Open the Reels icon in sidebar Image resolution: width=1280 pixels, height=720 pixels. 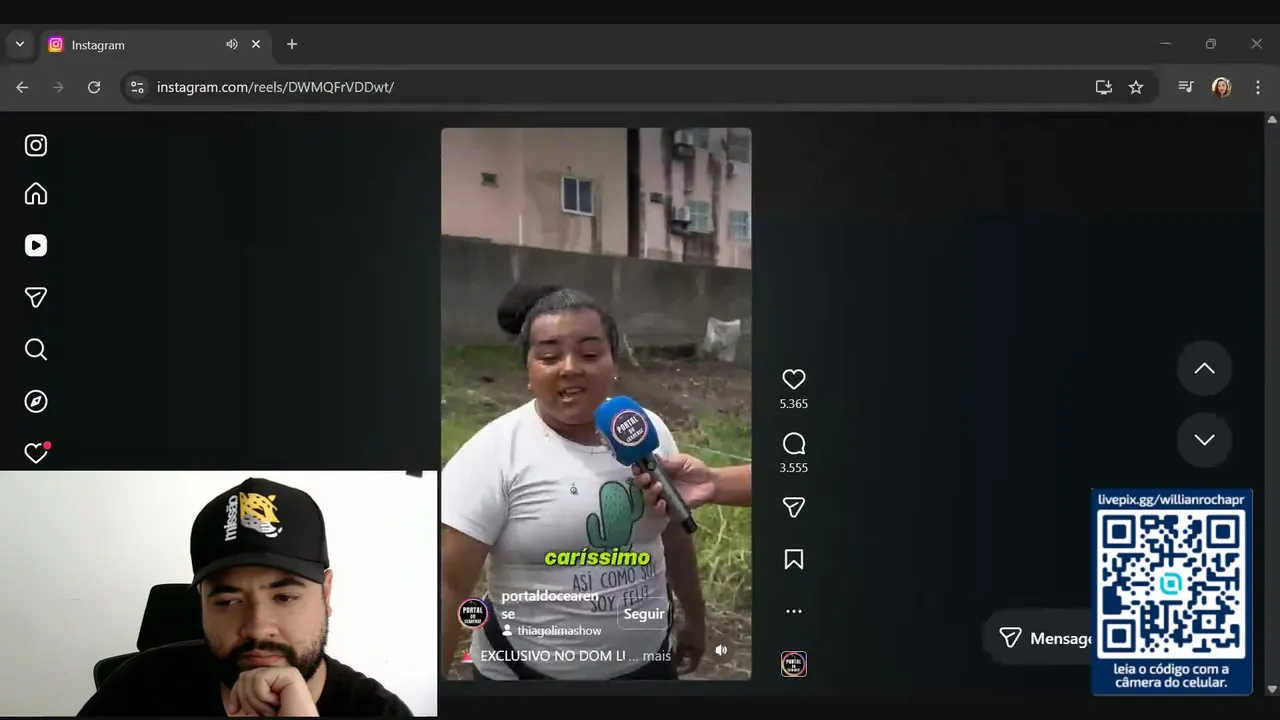point(36,246)
